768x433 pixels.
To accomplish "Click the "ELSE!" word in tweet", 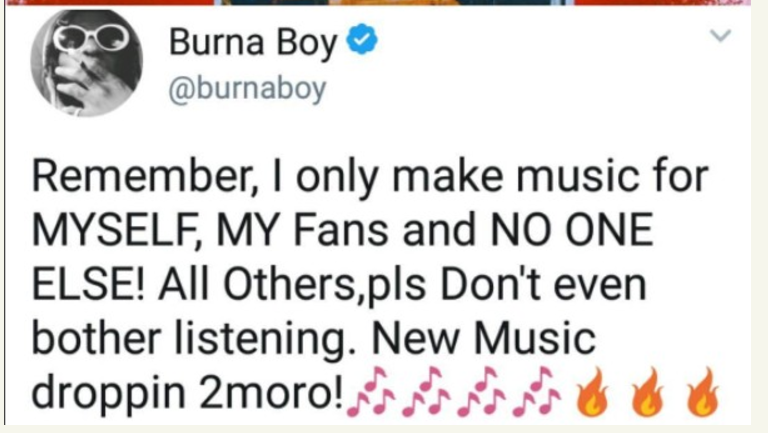I will 89,285.
